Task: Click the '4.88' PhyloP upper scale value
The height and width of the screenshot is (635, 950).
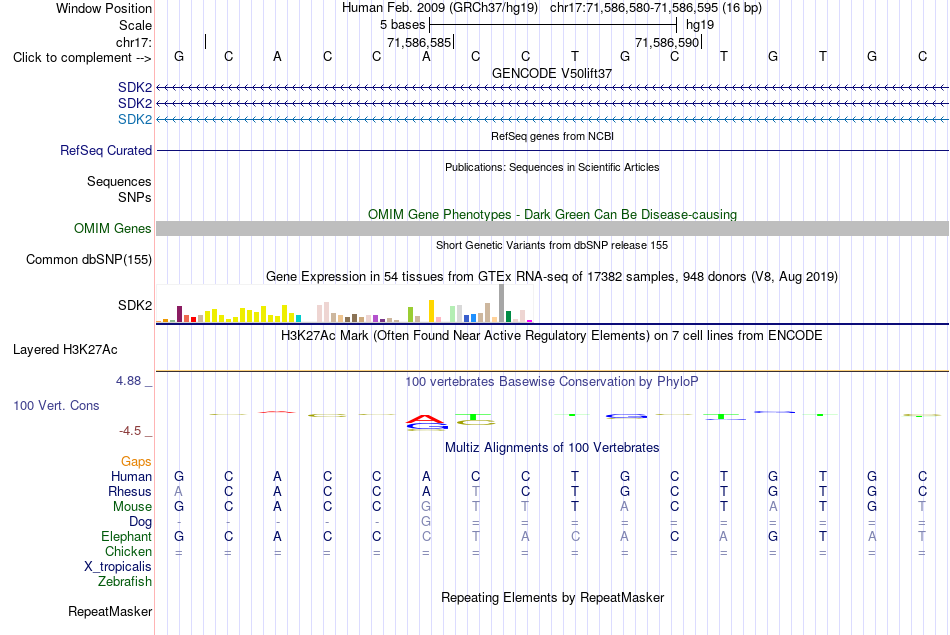Action: (x=128, y=381)
